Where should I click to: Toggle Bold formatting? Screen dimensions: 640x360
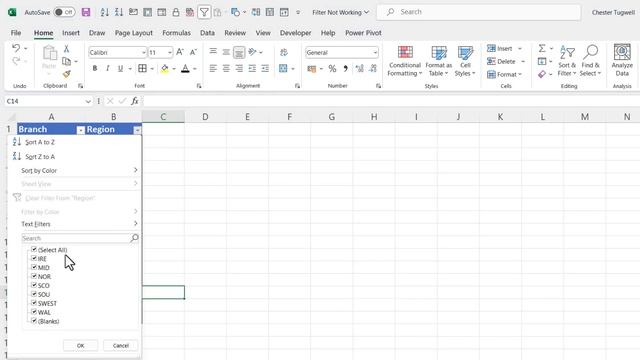pyautogui.click(x=95, y=68)
